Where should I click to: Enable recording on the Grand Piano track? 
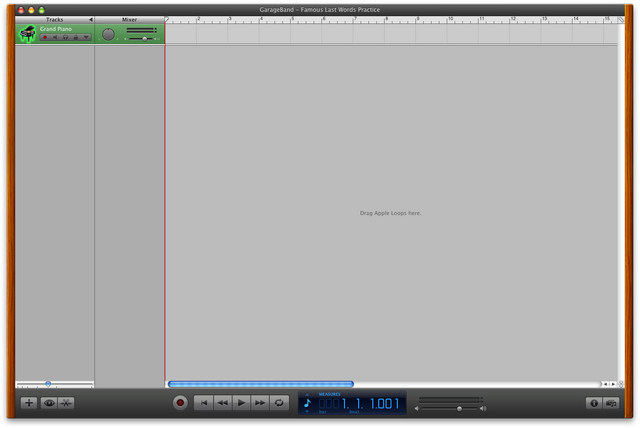coord(45,38)
